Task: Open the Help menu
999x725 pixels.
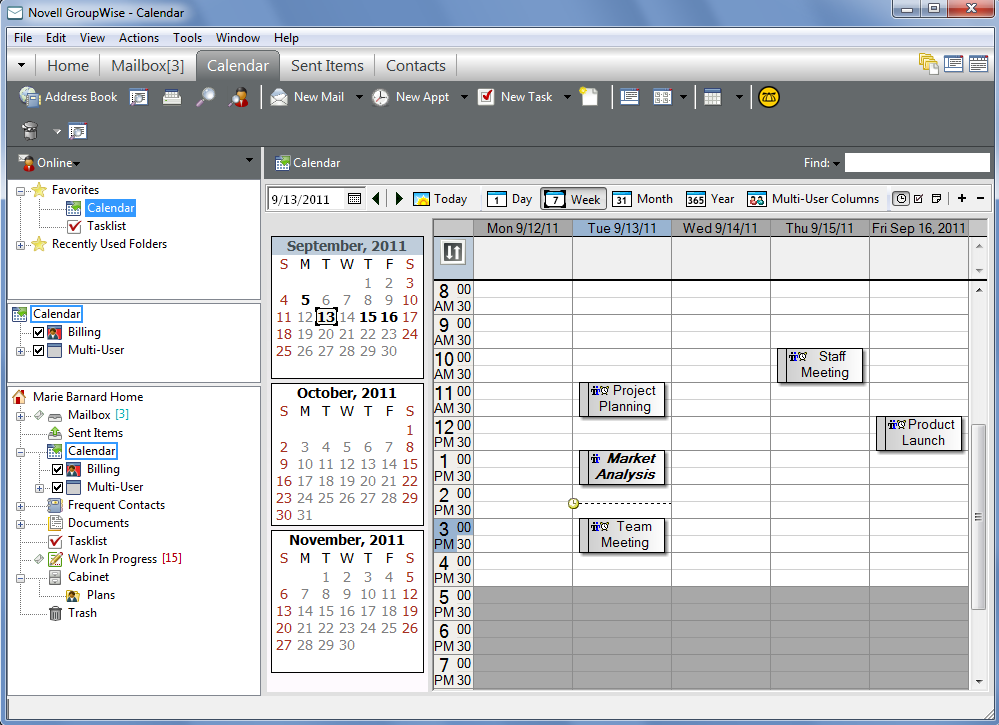Action: (x=286, y=38)
